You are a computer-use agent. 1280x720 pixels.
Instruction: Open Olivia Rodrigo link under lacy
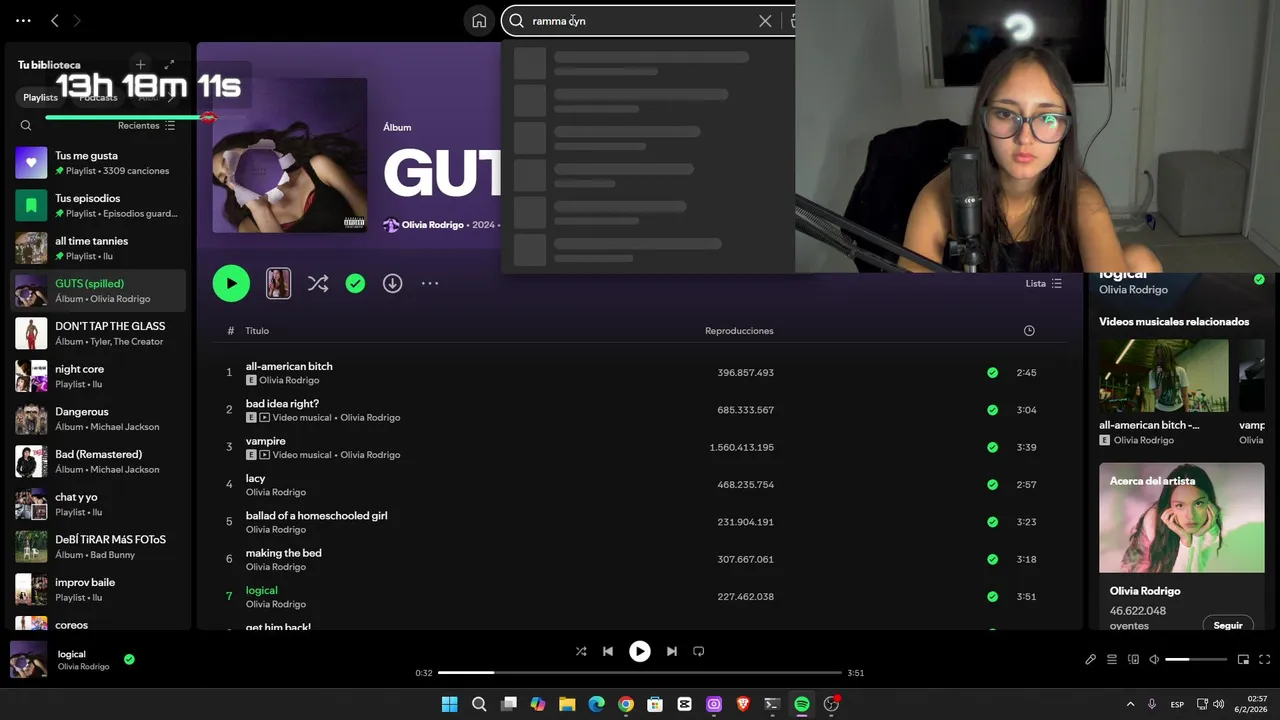pos(276,492)
